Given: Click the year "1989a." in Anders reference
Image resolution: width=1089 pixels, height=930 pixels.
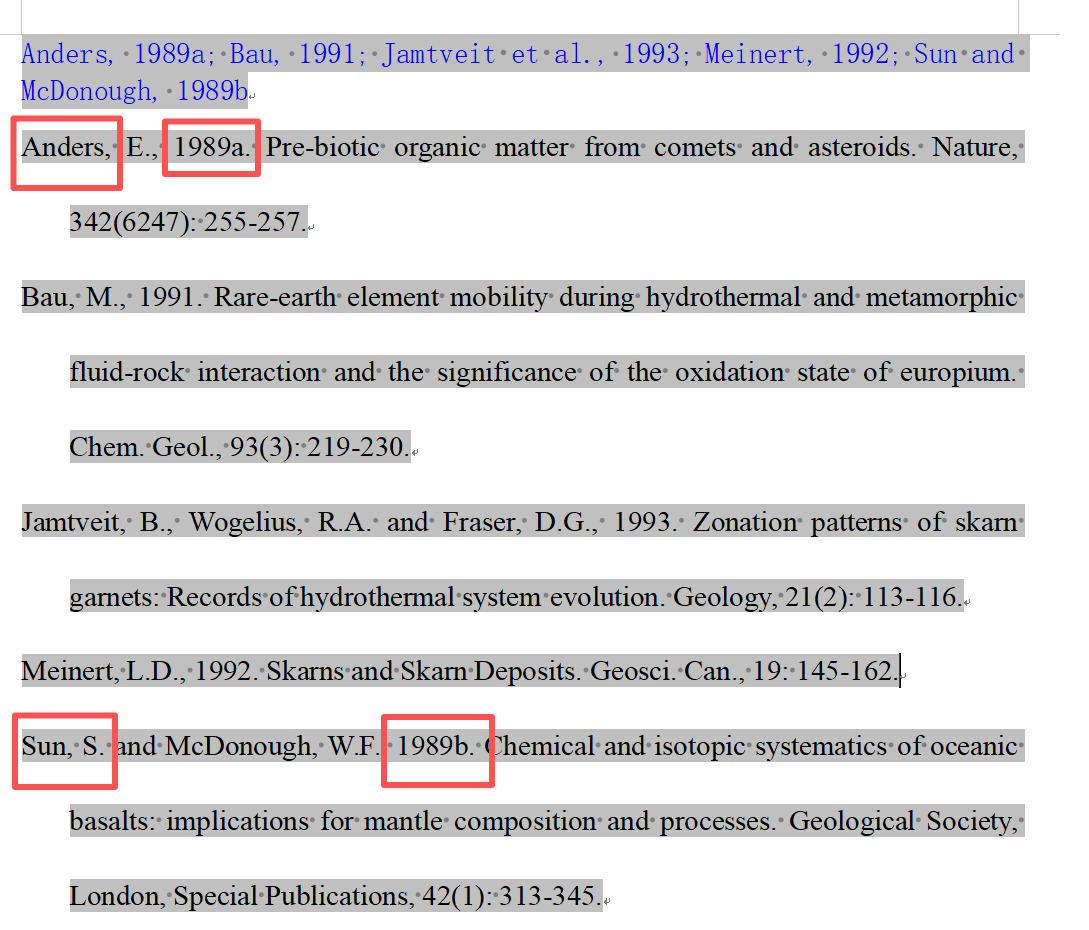Looking at the screenshot, I should click(211, 148).
